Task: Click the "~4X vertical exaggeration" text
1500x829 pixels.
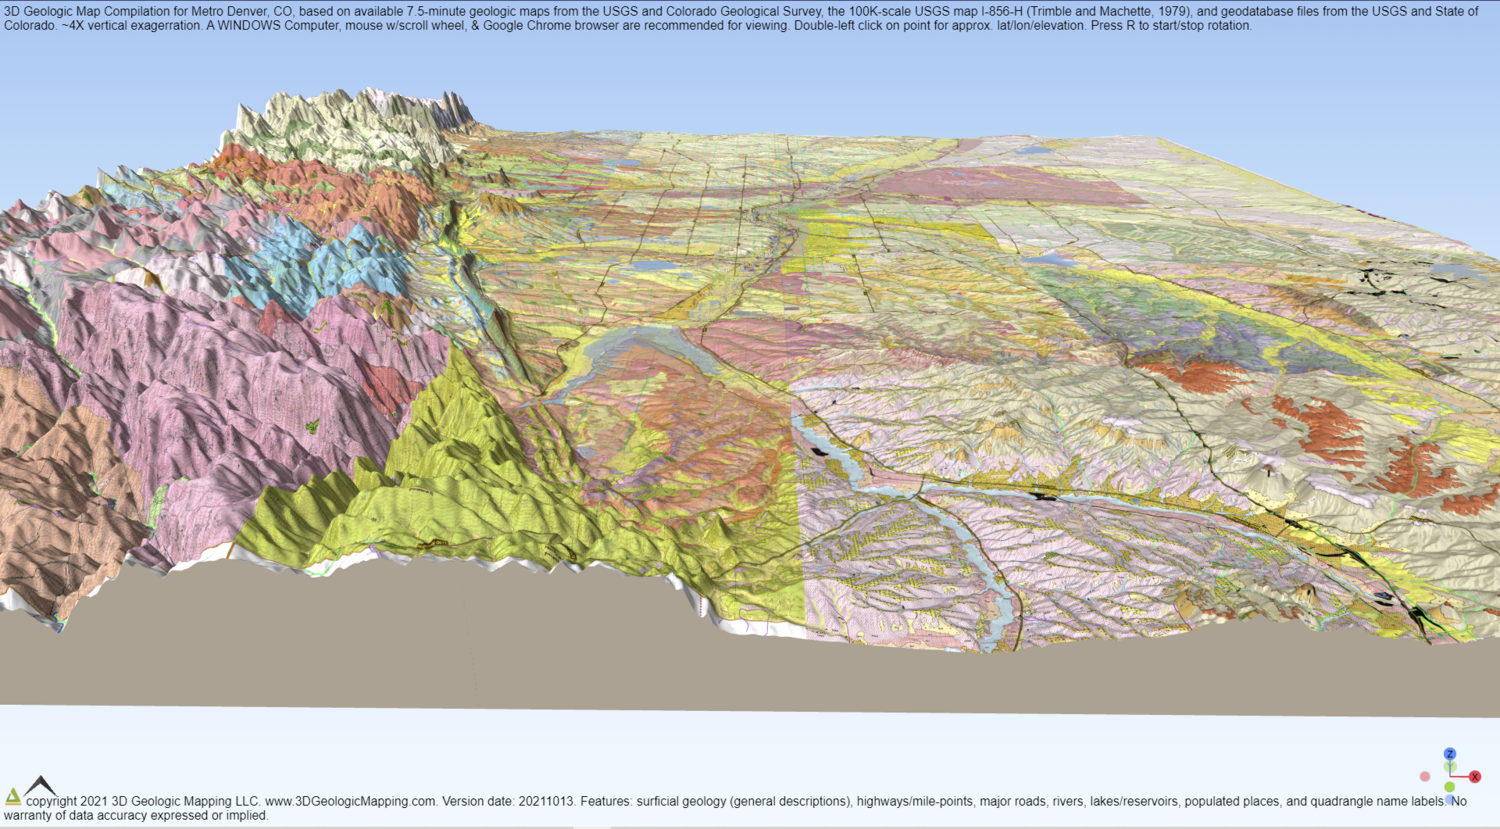Action: tap(132, 25)
